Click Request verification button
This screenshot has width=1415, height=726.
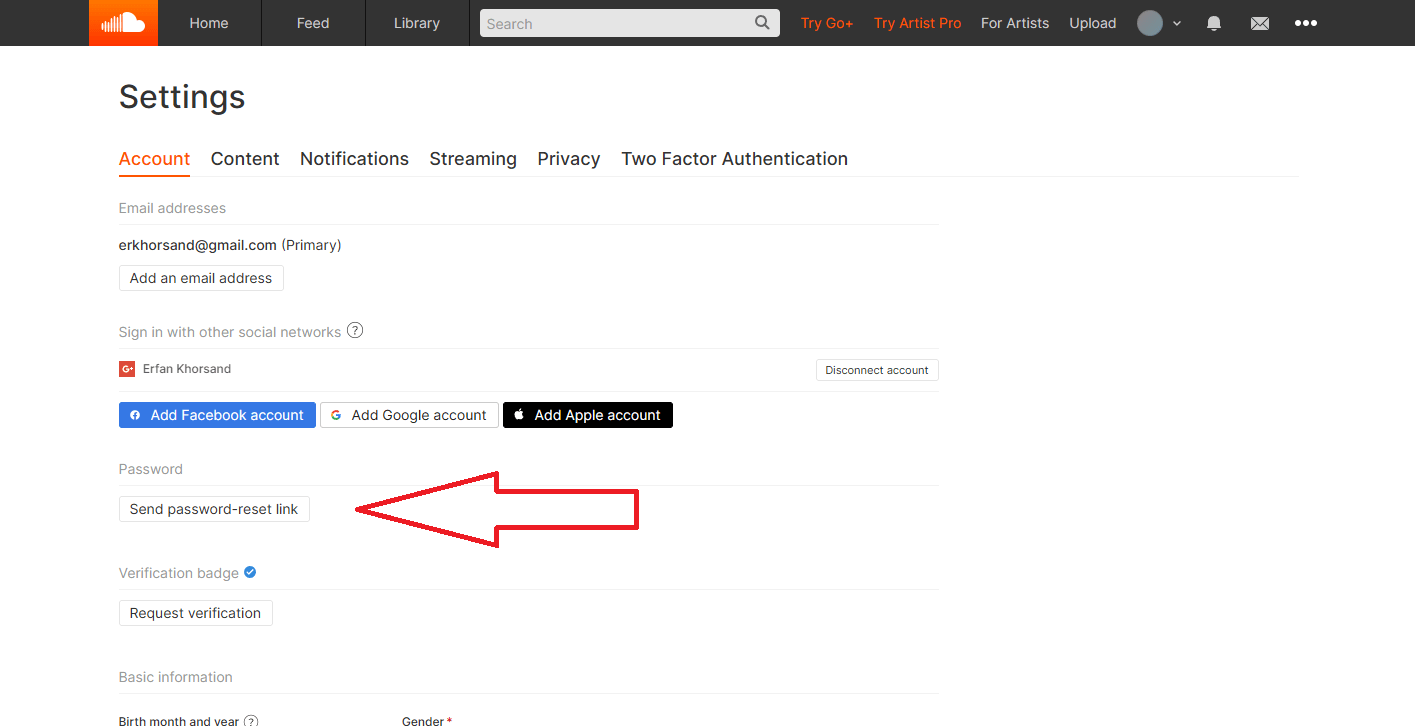pyautogui.click(x=195, y=613)
